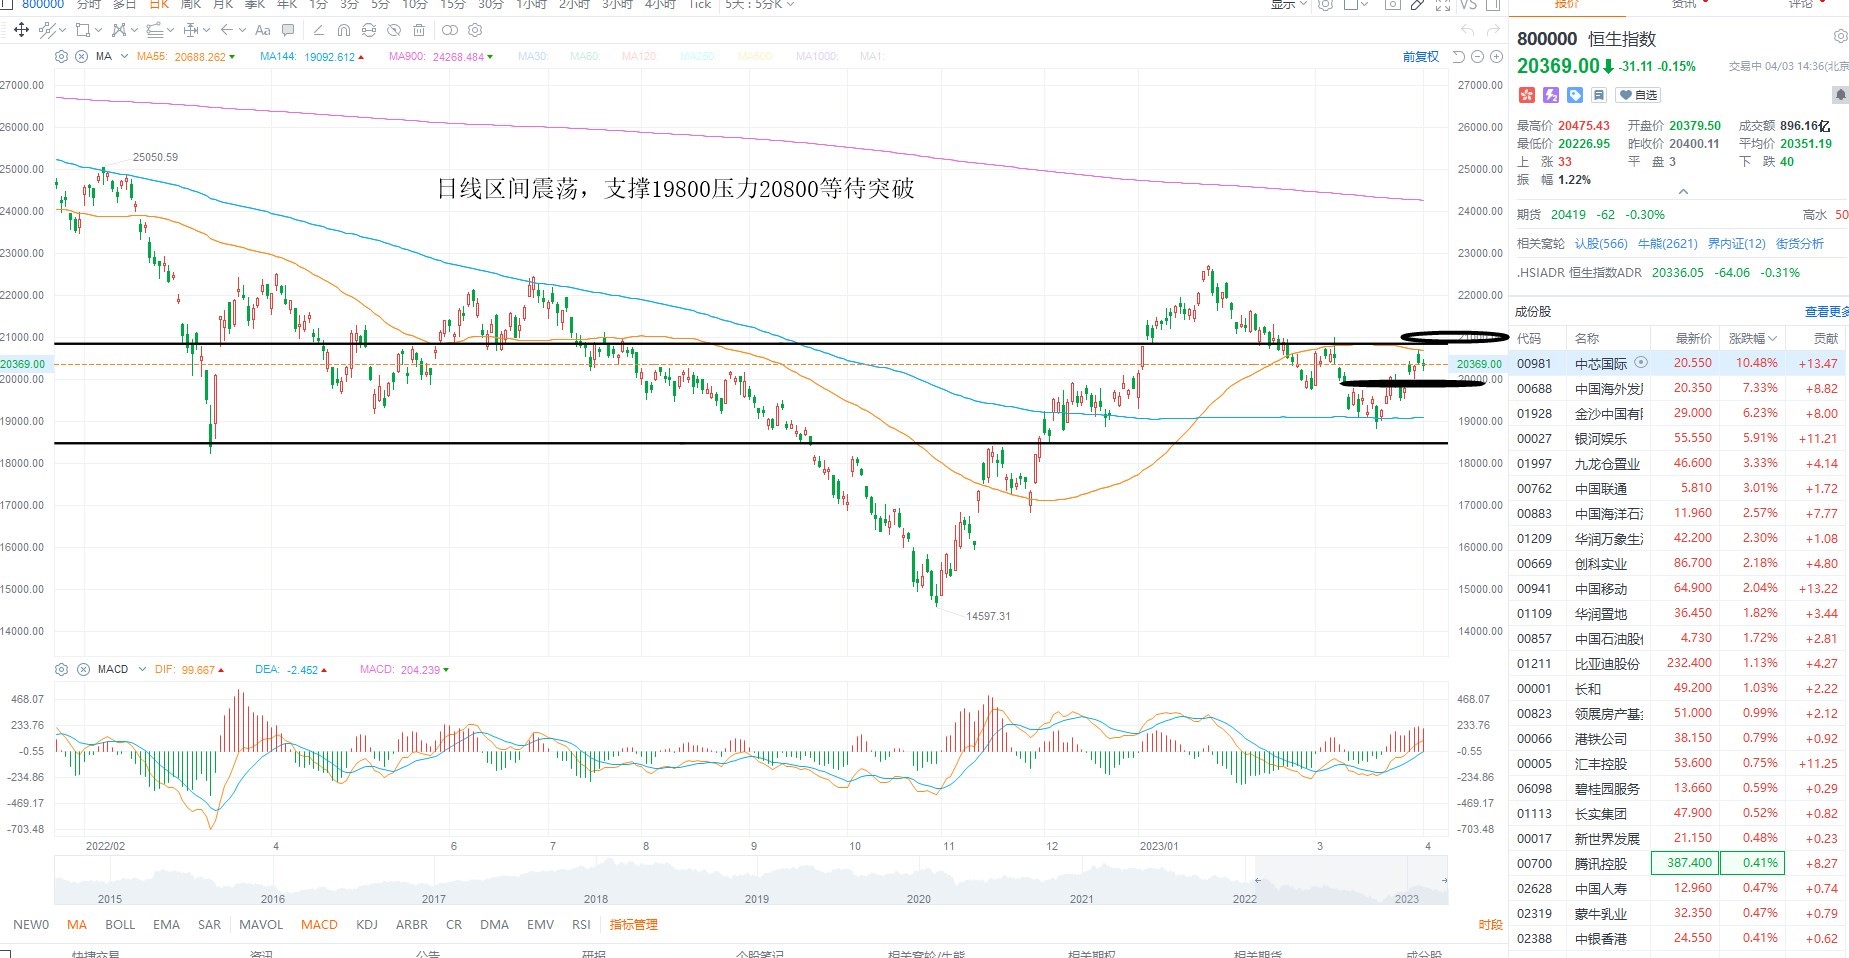Zoom in chart with plus circle icon
The width and height of the screenshot is (1849, 958).
pos(1496,57)
